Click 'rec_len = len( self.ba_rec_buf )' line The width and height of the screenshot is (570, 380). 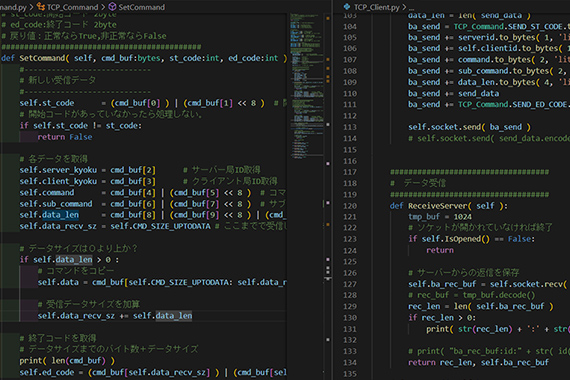click(481, 307)
